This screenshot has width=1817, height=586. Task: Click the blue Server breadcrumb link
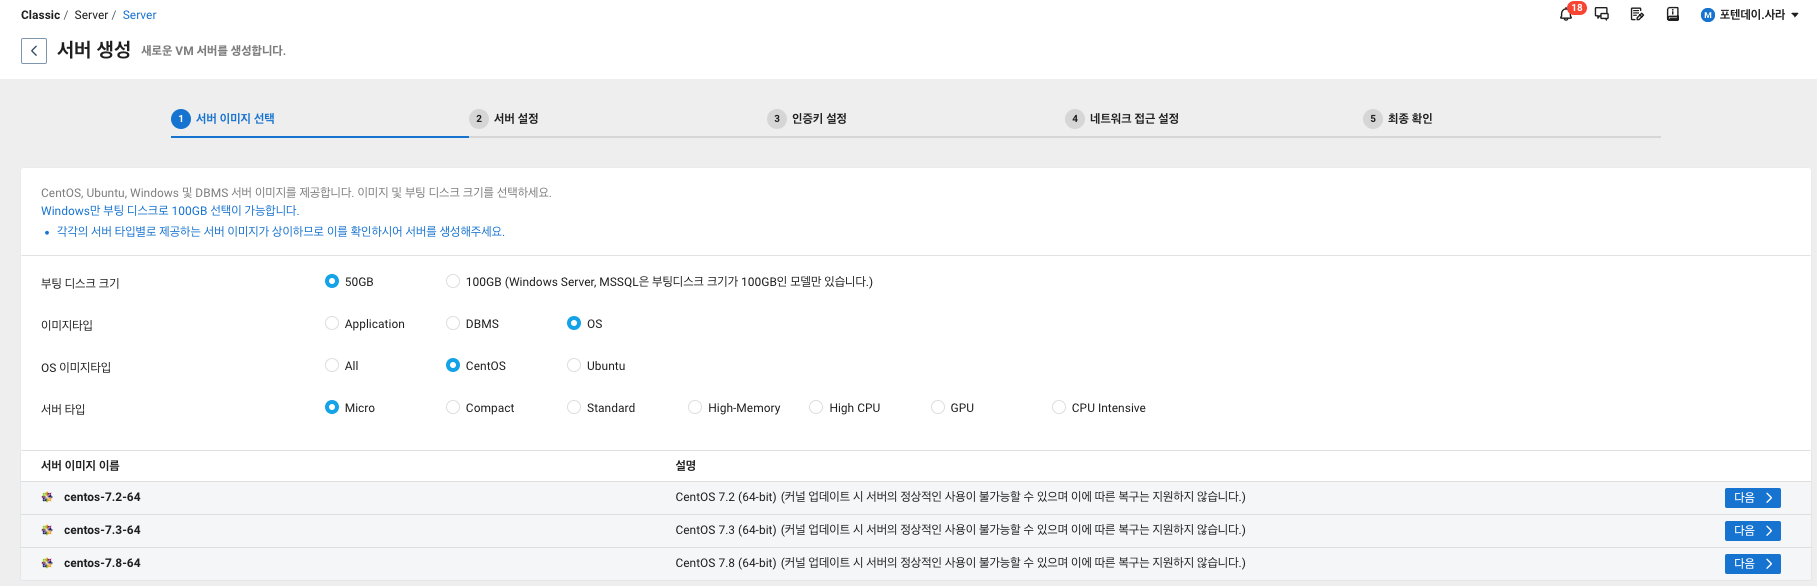coord(140,15)
